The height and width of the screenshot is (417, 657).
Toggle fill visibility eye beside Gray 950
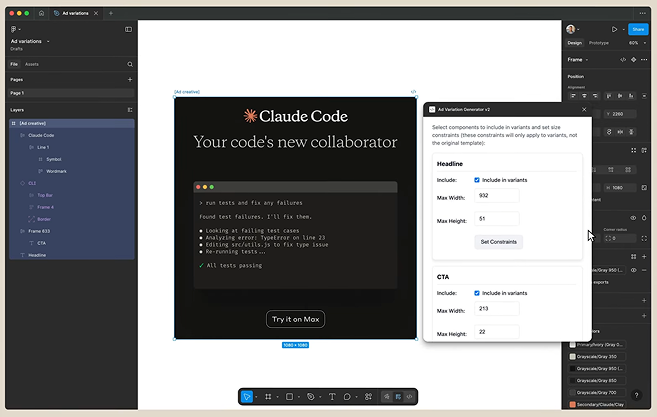point(634,270)
